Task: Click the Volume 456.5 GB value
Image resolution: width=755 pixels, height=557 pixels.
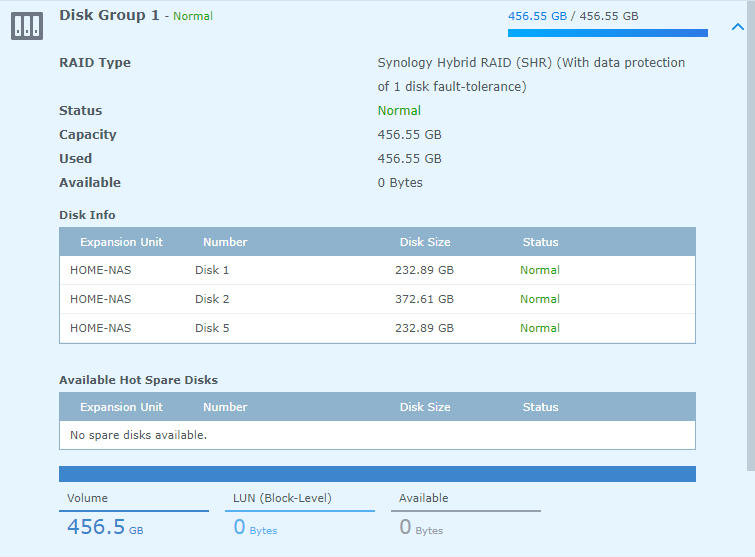Action: point(105,527)
